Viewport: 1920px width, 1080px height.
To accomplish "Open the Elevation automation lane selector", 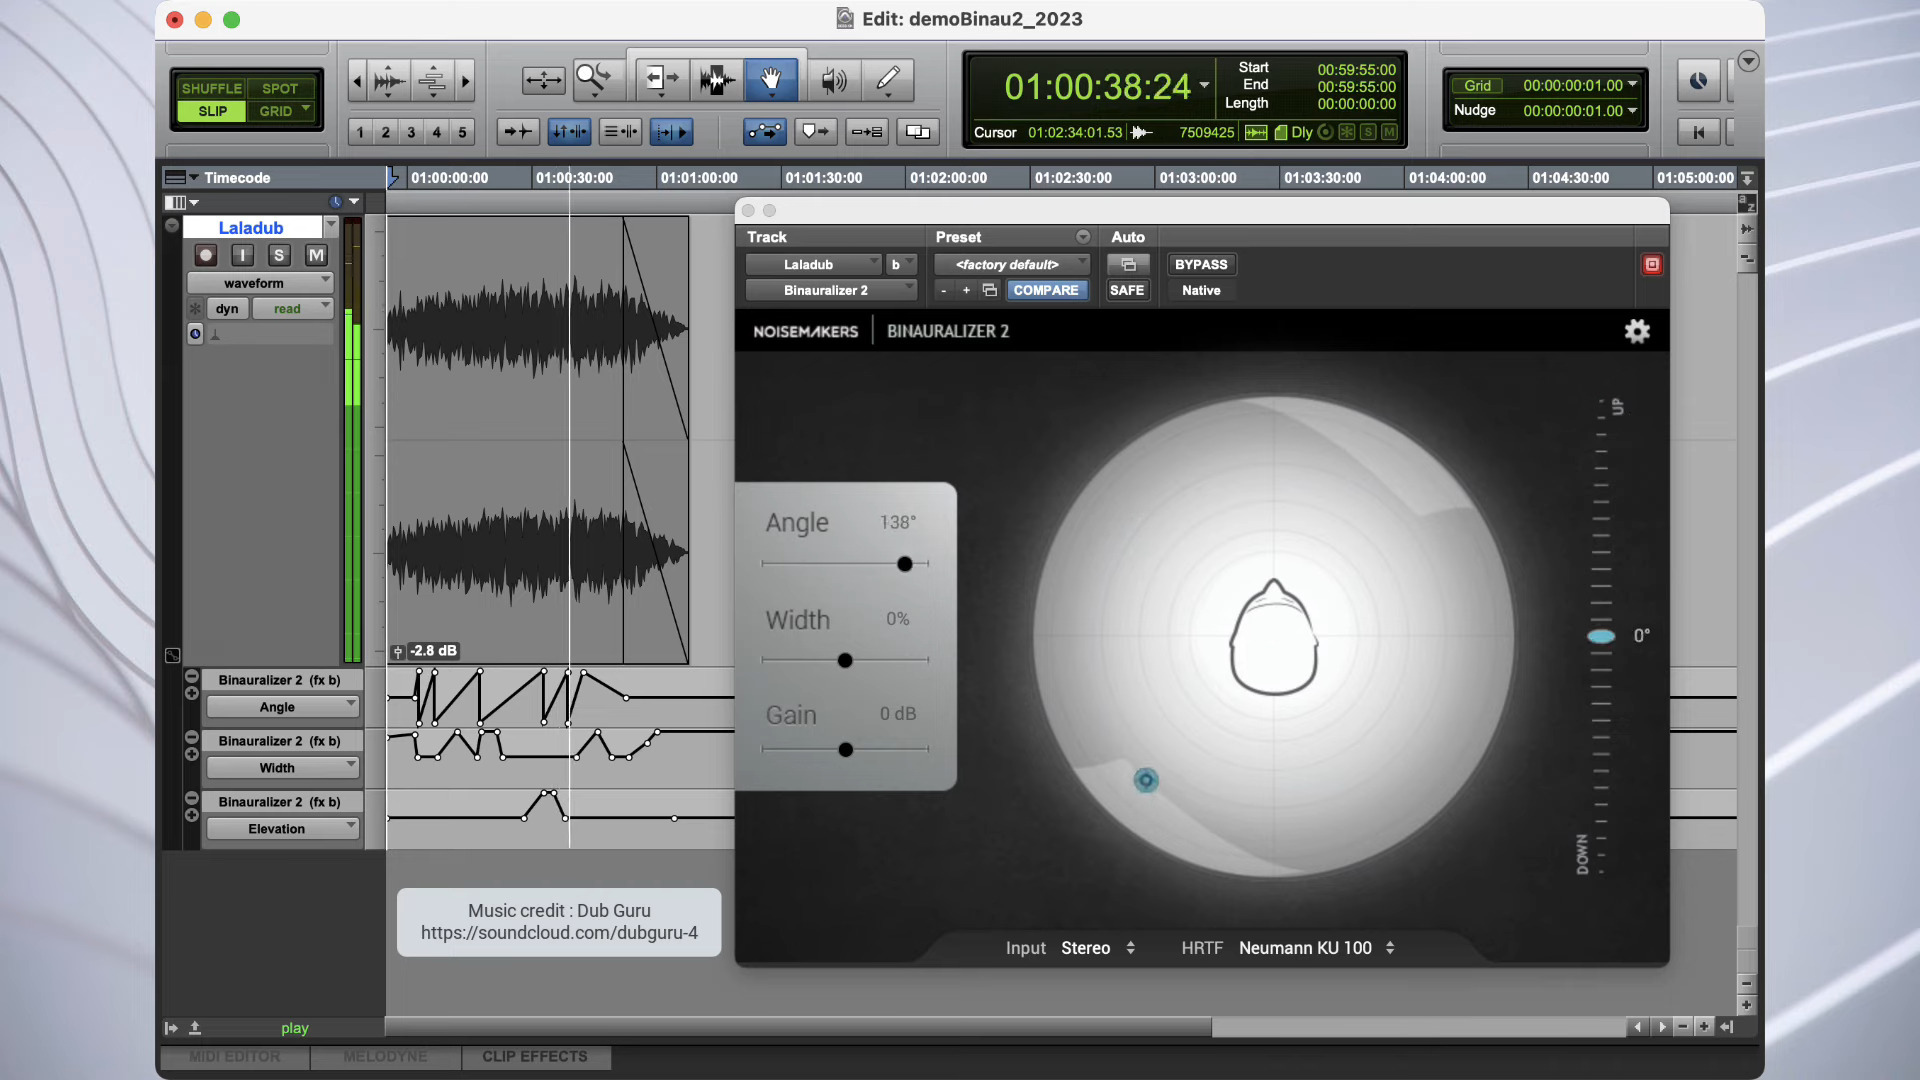I will (x=282, y=829).
